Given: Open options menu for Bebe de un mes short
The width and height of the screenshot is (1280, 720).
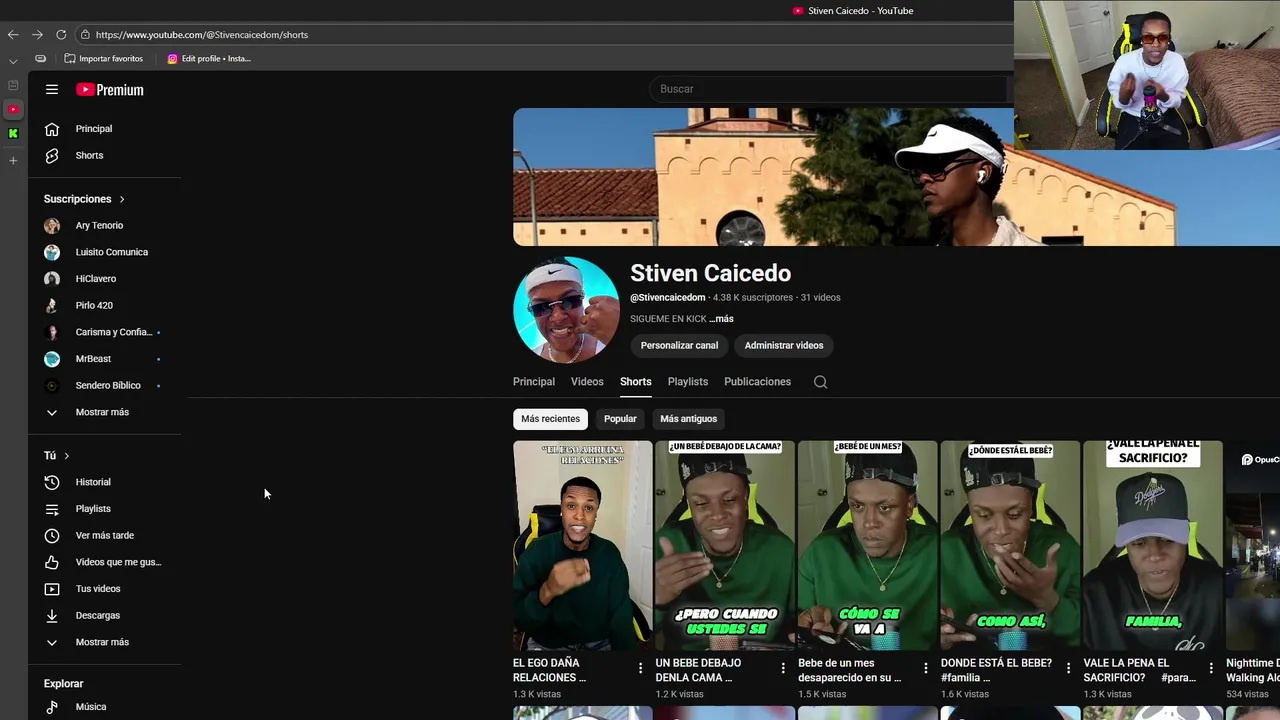Looking at the screenshot, I should tap(925, 668).
